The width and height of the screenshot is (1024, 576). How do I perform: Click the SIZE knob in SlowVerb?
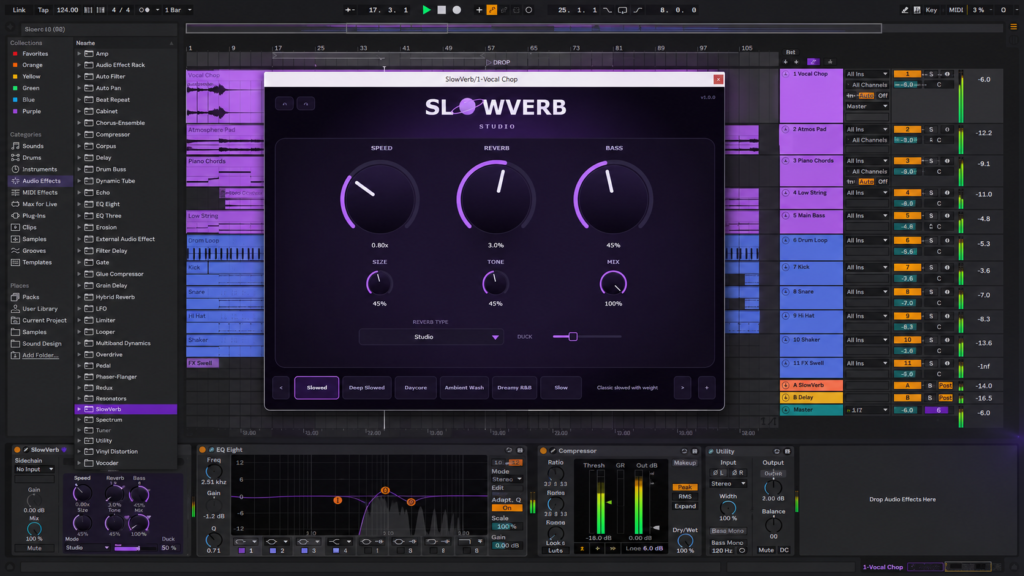379,283
